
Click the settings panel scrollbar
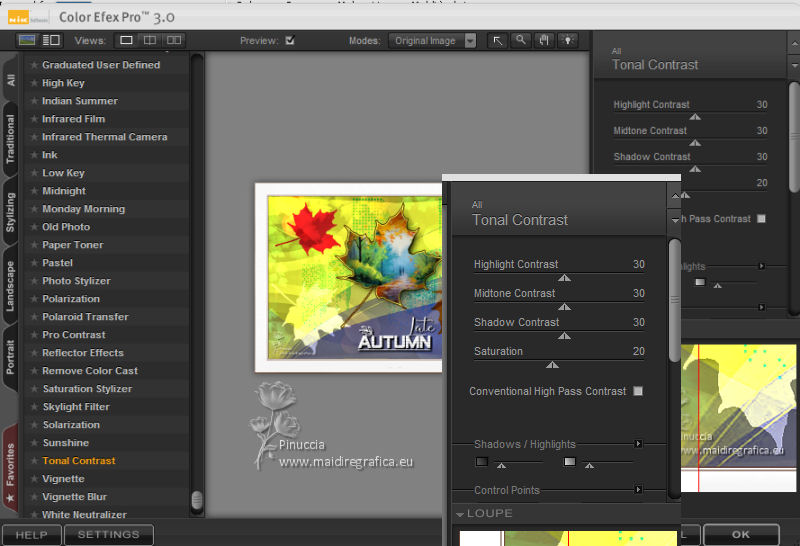(674, 301)
